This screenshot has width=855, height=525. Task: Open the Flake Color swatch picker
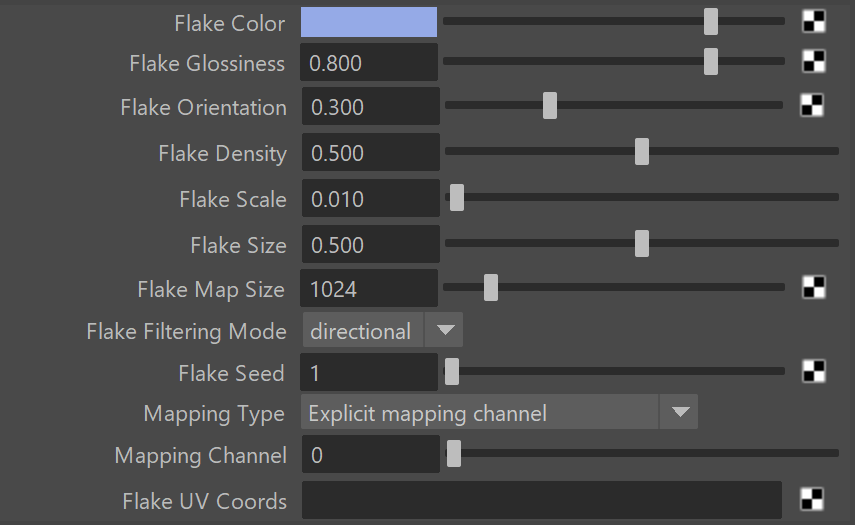(369, 22)
